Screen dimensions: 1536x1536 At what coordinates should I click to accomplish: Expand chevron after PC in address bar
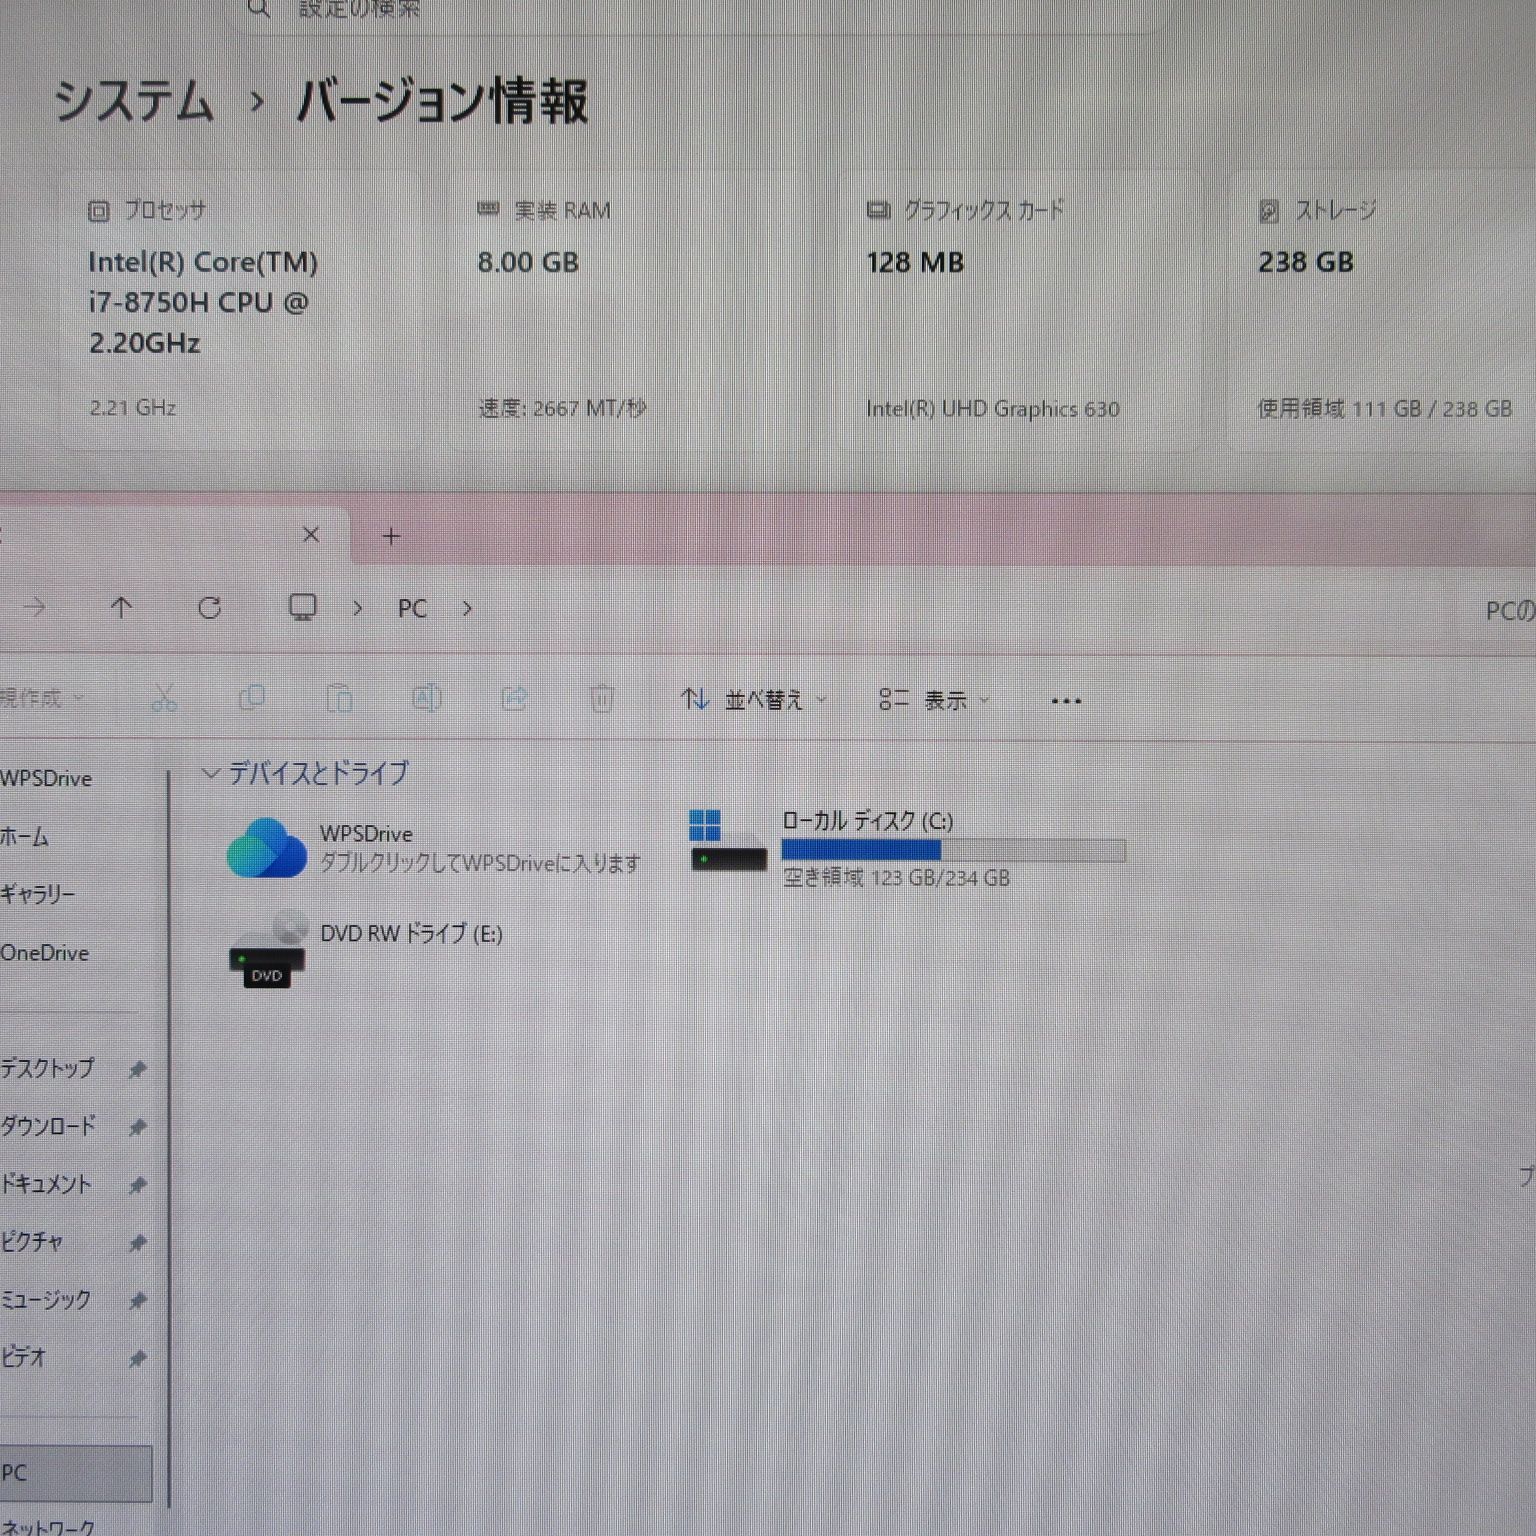tap(467, 608)
